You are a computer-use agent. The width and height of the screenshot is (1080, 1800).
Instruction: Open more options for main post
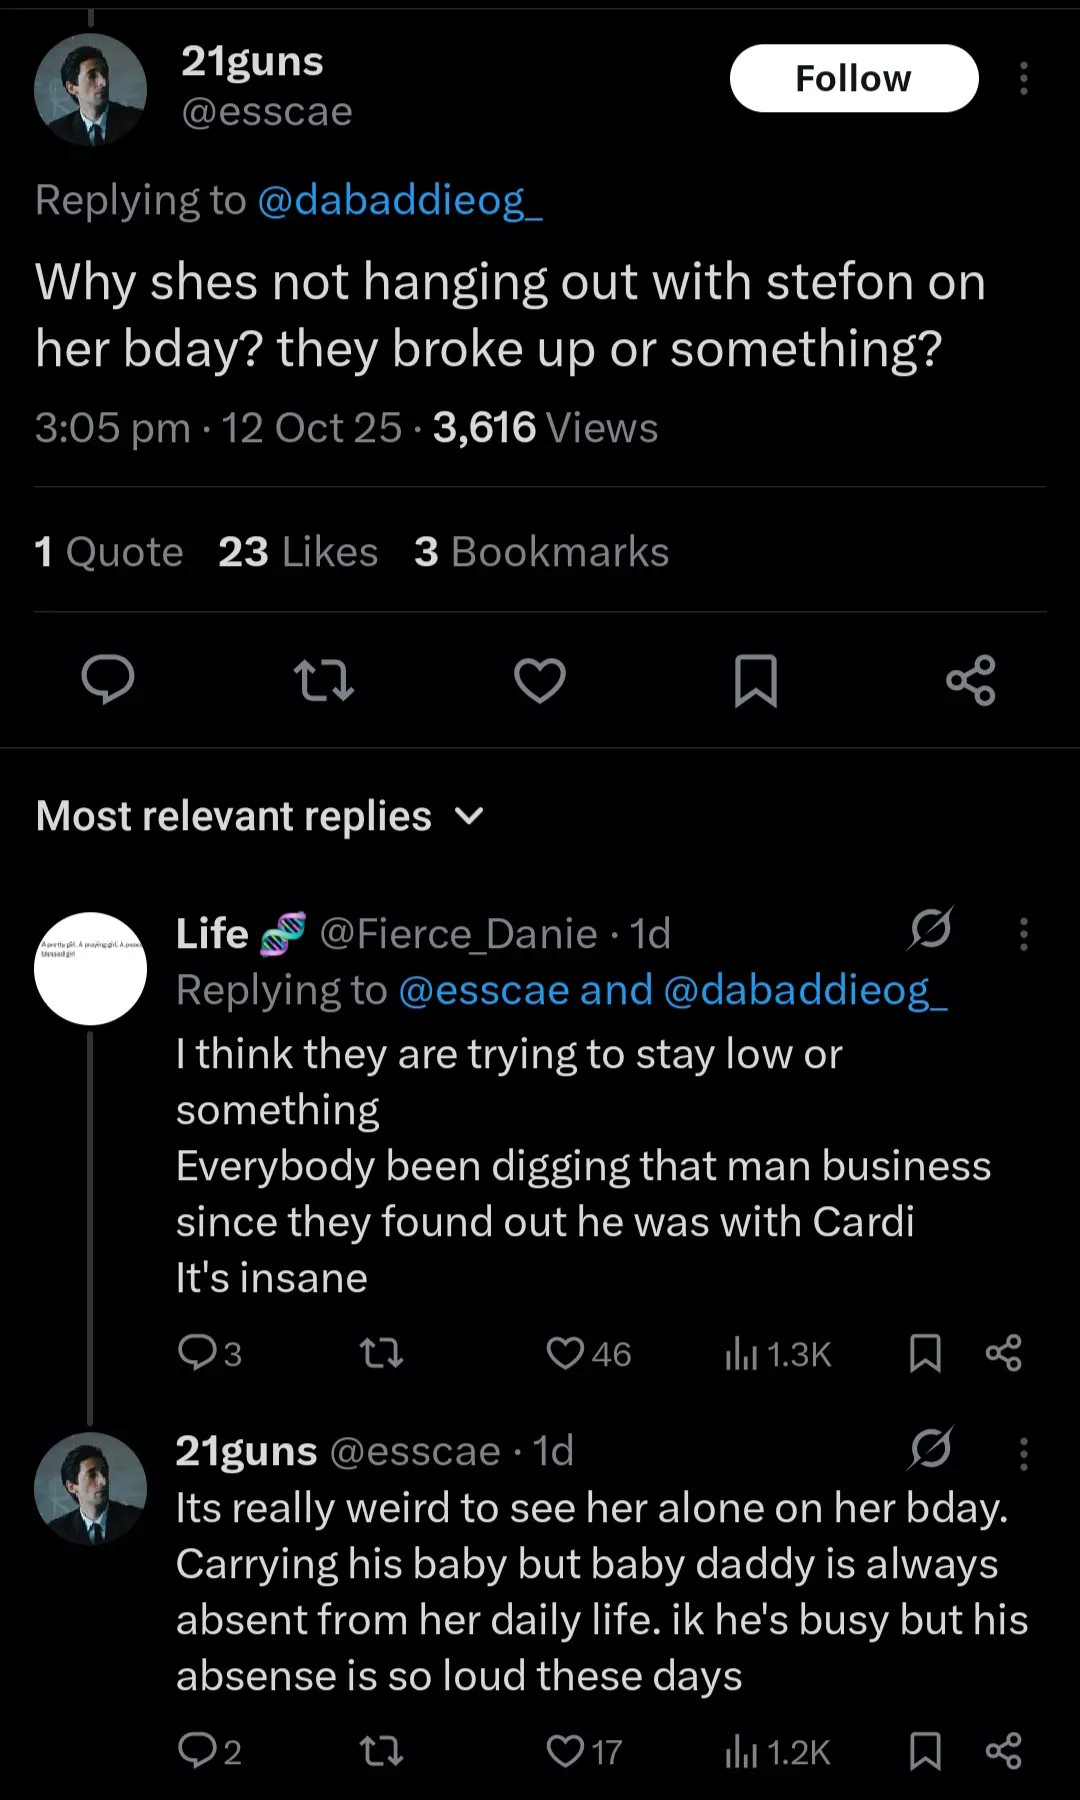[1023, 78]
